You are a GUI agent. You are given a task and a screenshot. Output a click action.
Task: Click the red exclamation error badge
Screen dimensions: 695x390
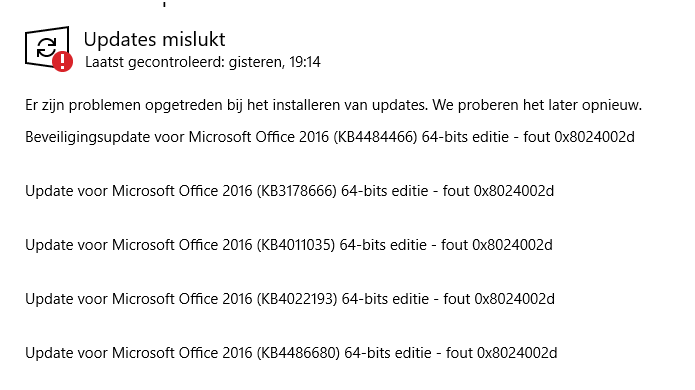click(x=62, y=61)
